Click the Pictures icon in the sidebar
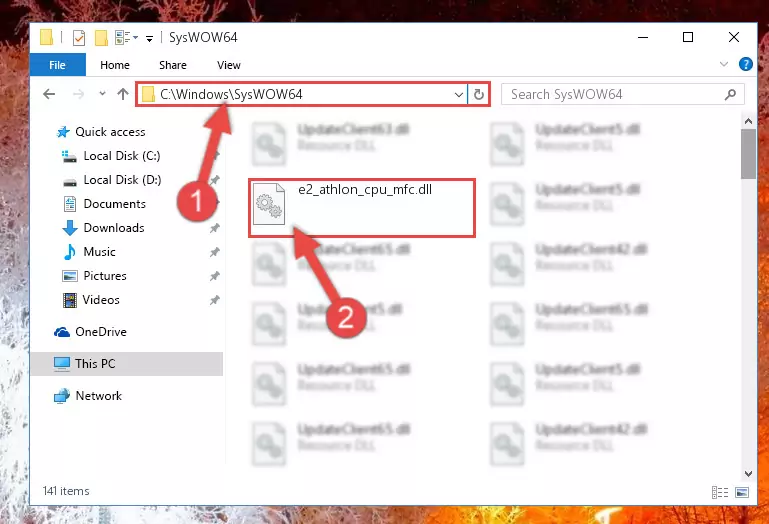Viewport: 769px width, 524px height. [70, 276]
